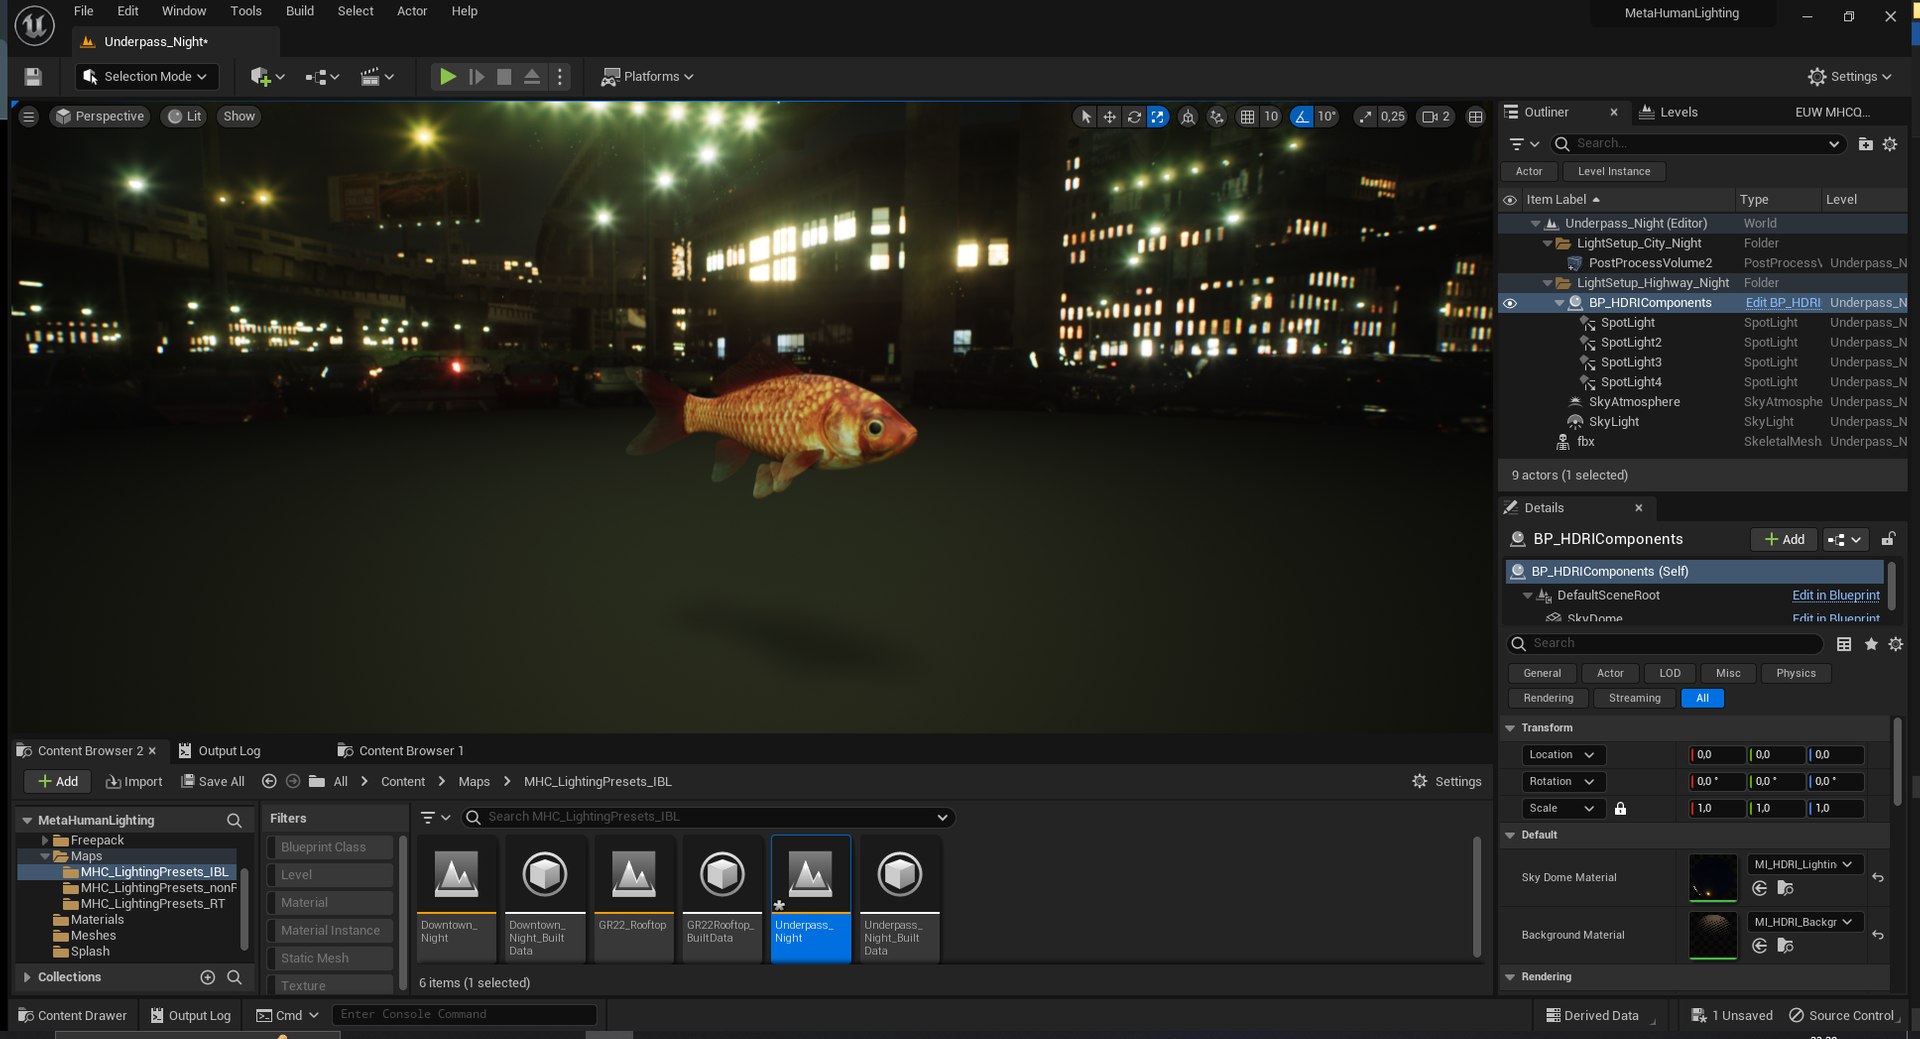Open the Build menu
The height and width of the screenshot is (1039, 1920).
coord(299,11)
